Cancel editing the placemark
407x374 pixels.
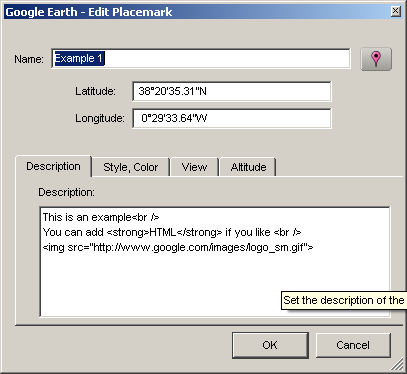pos(353,345)
